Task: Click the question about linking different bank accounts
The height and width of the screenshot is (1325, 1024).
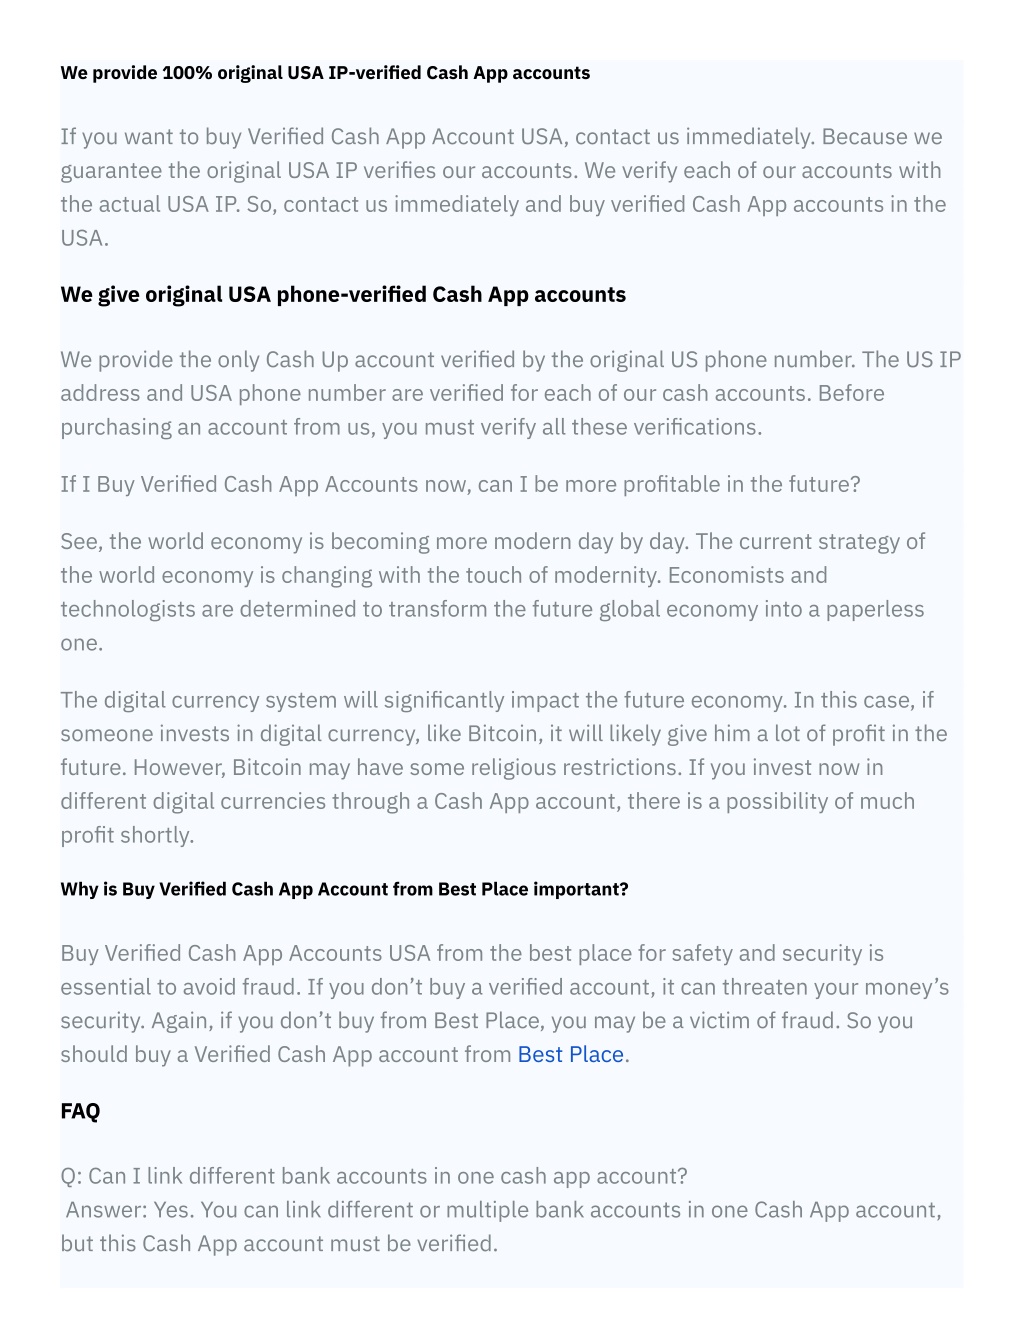Action: 374,1176
